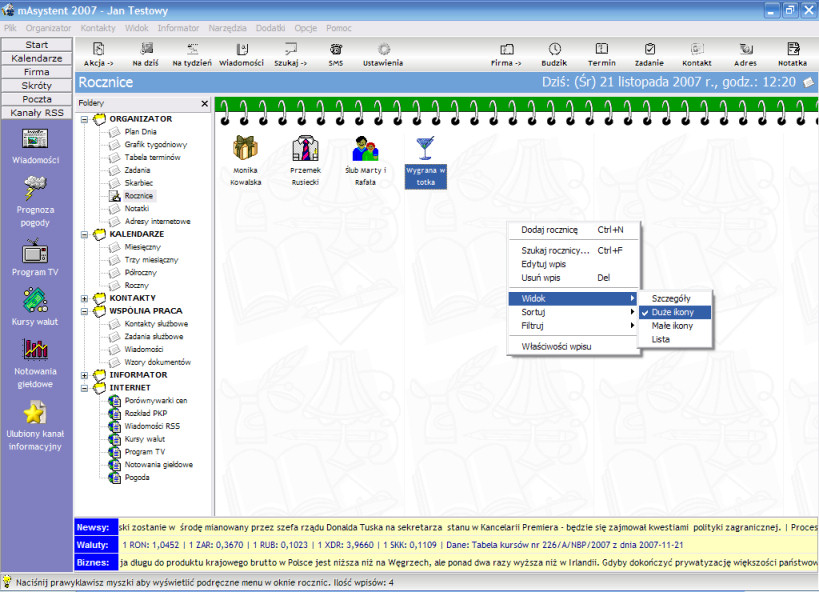Collapse the INTERNET tree node
819x592 pixels.
[x=84, y=388]
